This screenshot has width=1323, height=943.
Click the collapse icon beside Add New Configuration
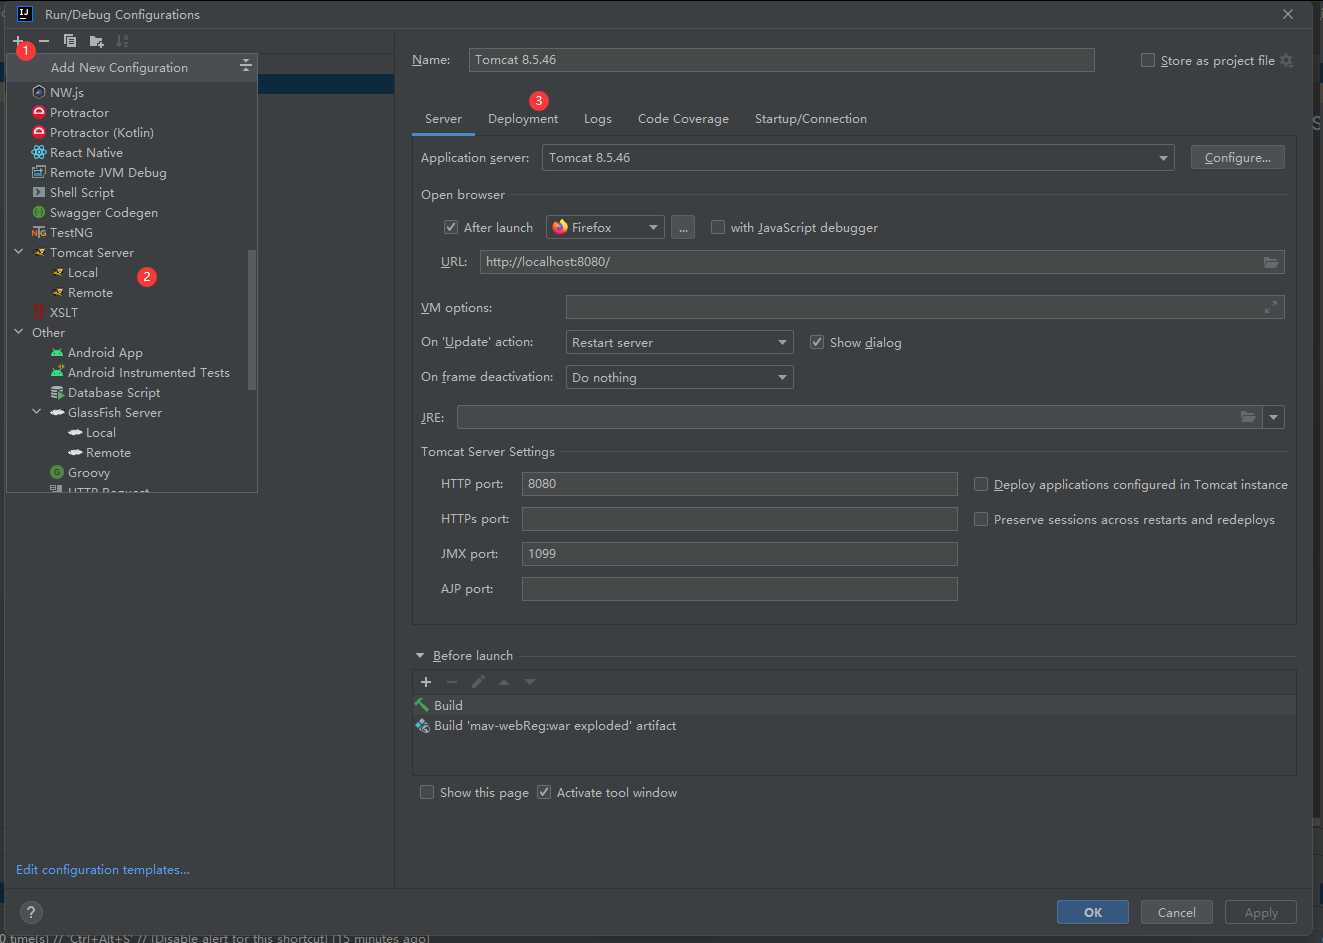click(245, 66)
